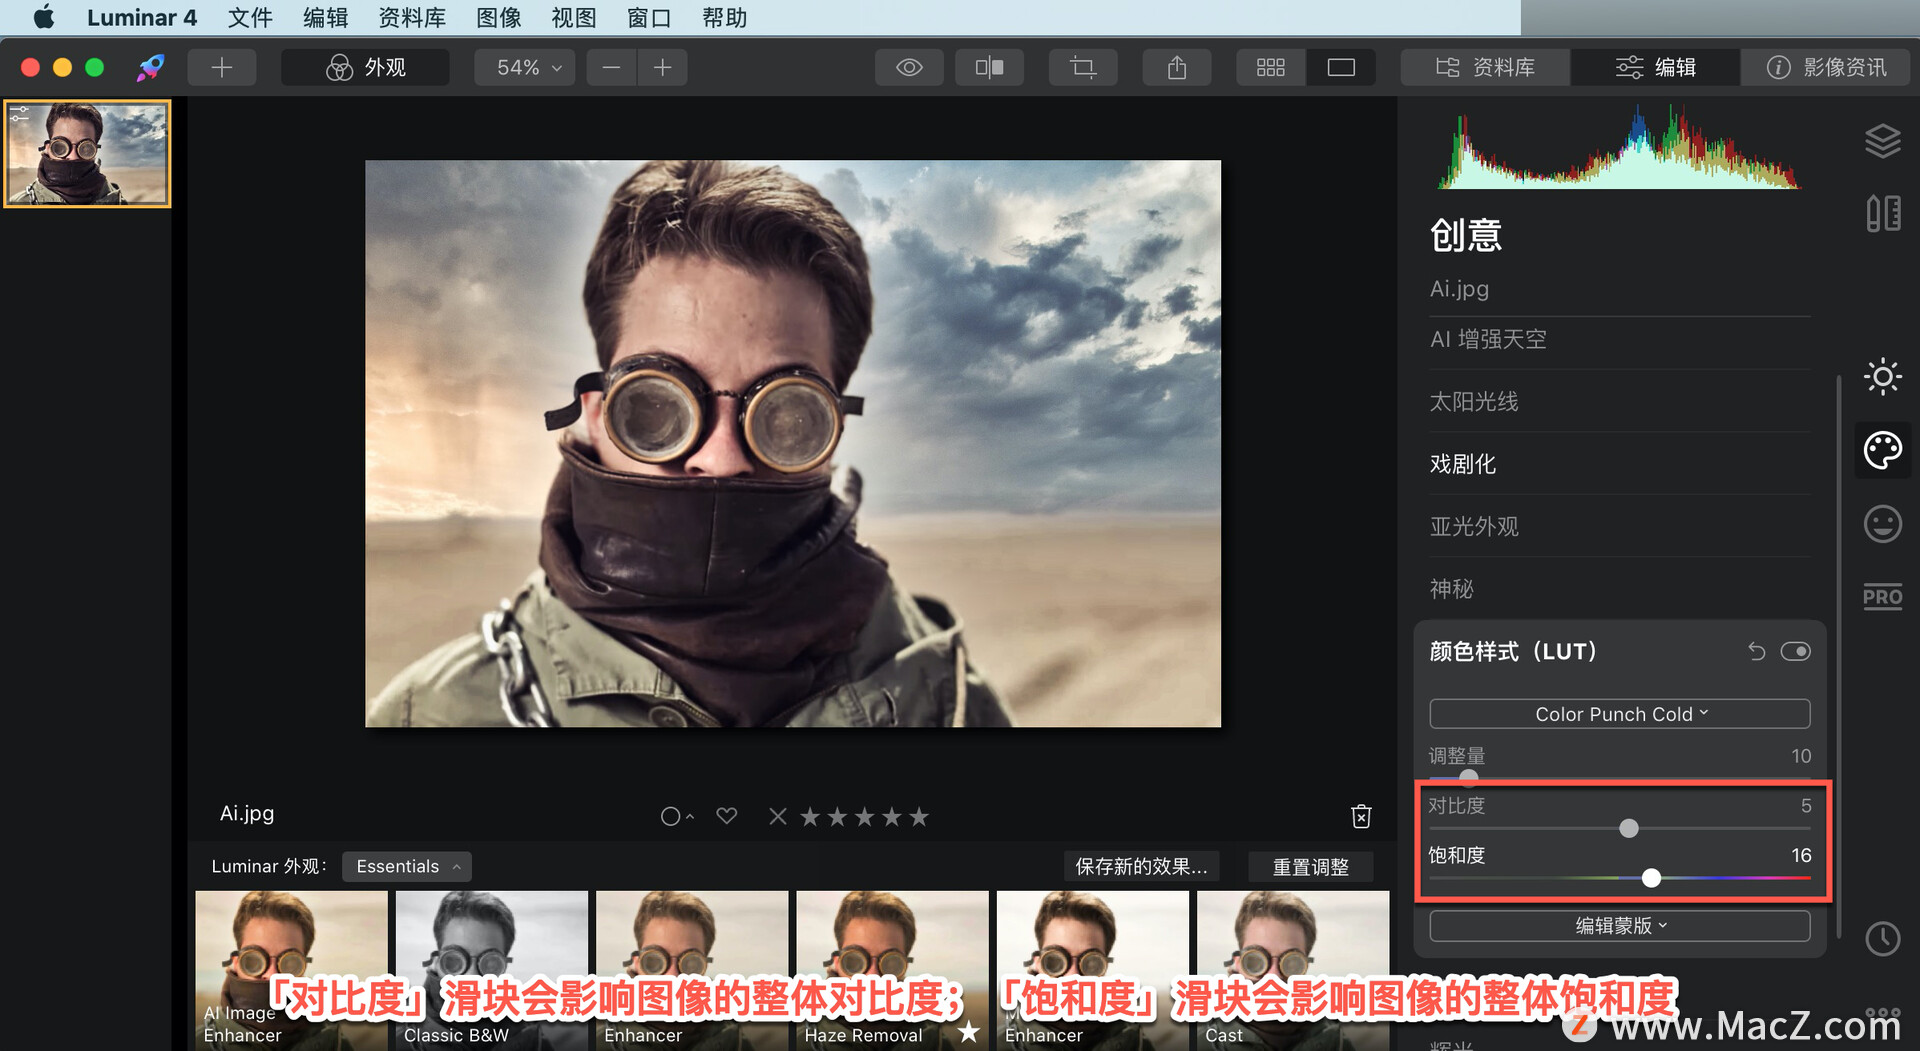Open the Luminar 4 app menu
Viewport: 1920px width, 1051px height.
141,17
